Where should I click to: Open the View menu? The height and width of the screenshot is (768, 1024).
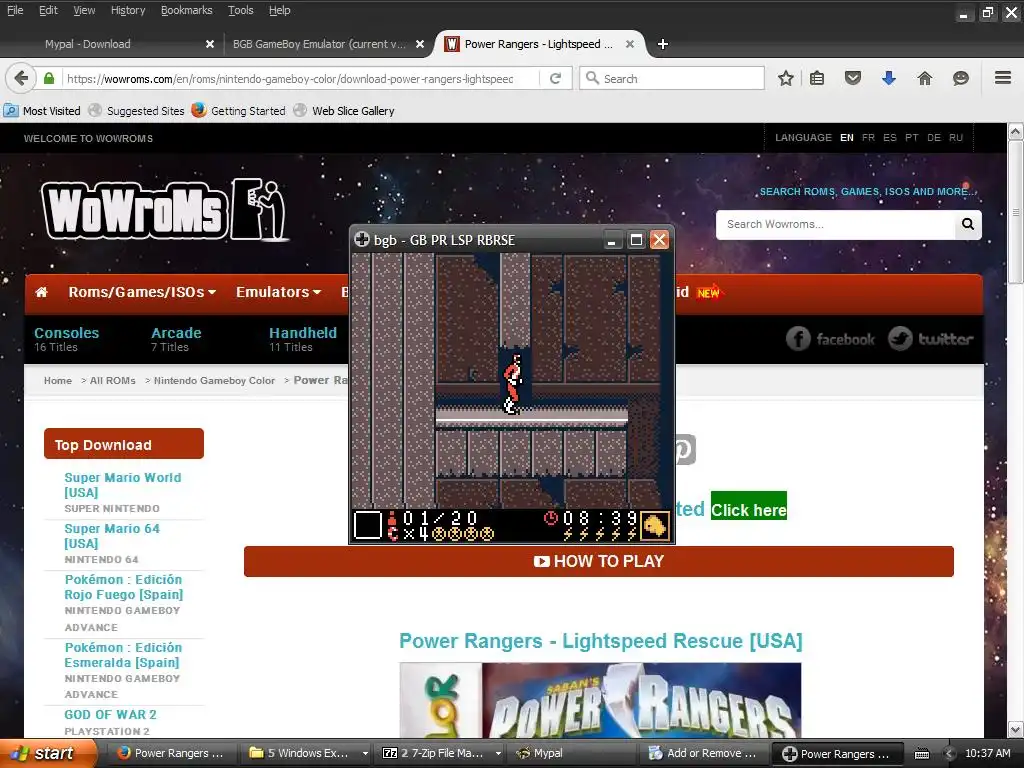(x=84, y=10)
